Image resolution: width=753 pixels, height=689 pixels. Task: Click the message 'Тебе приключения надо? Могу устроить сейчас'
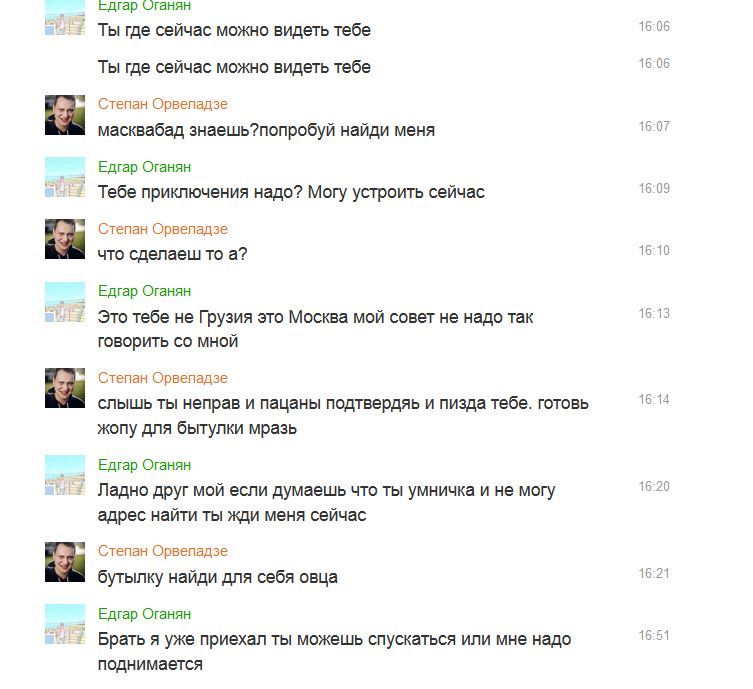(x=291, y=193)
